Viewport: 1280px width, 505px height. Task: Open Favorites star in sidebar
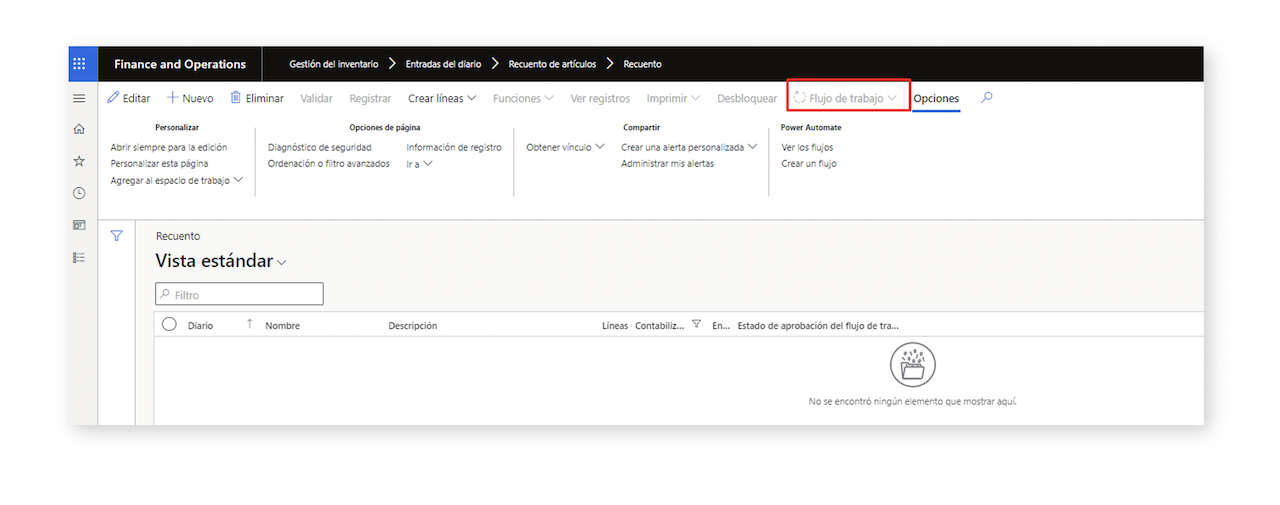coord(79,161)
